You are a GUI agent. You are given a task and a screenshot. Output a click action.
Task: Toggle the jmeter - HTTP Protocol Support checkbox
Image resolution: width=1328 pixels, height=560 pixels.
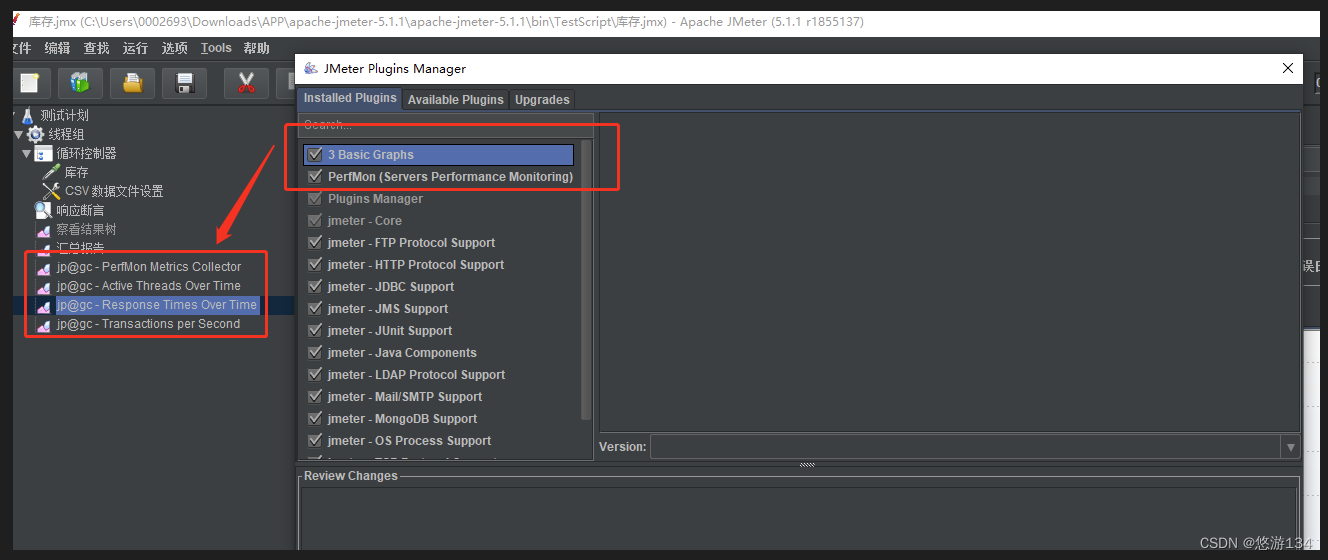pos(315,265)
